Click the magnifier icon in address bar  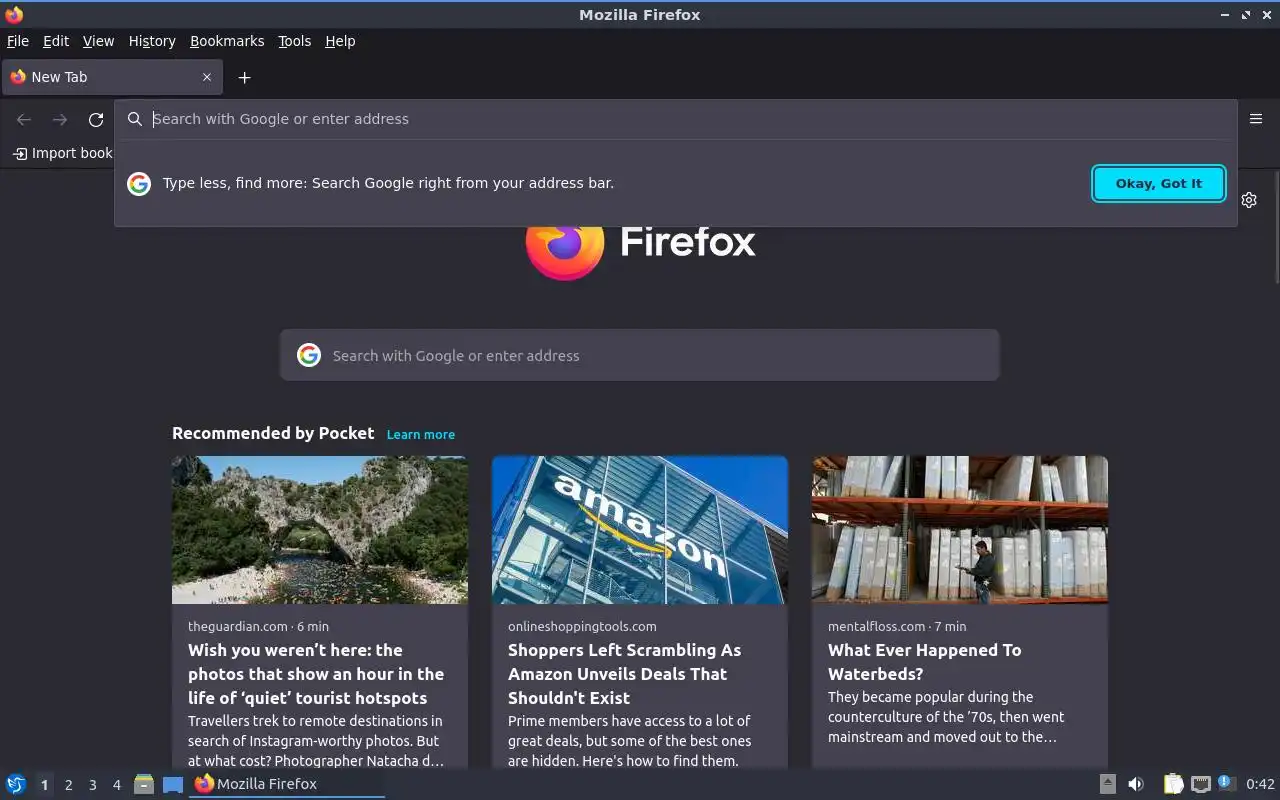coord(135,119)
